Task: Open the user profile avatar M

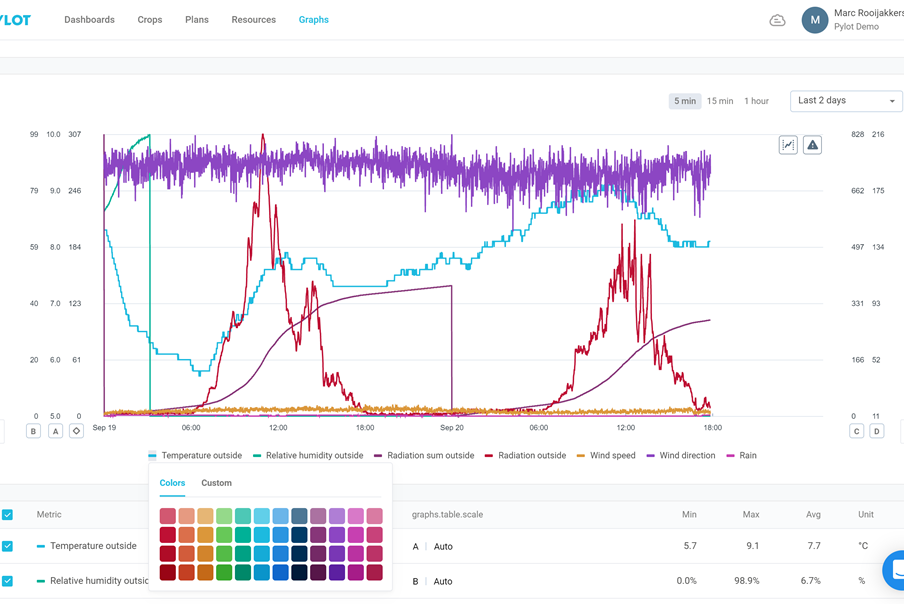Action: click(815, 20)
